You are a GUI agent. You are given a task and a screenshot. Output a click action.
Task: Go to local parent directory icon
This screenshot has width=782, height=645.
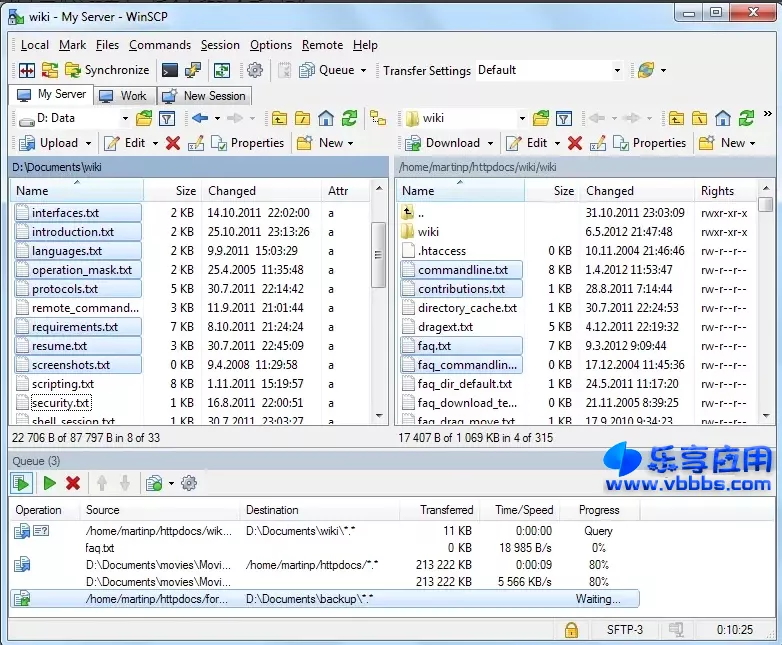[279, 119]
